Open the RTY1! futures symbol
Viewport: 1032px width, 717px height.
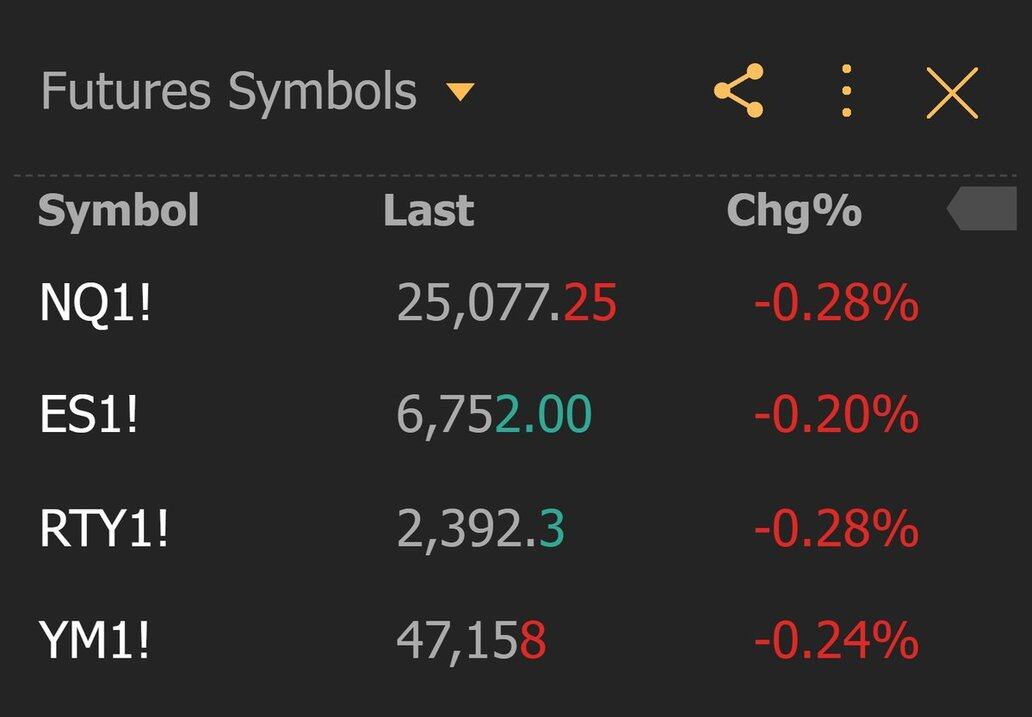(104, 529)
